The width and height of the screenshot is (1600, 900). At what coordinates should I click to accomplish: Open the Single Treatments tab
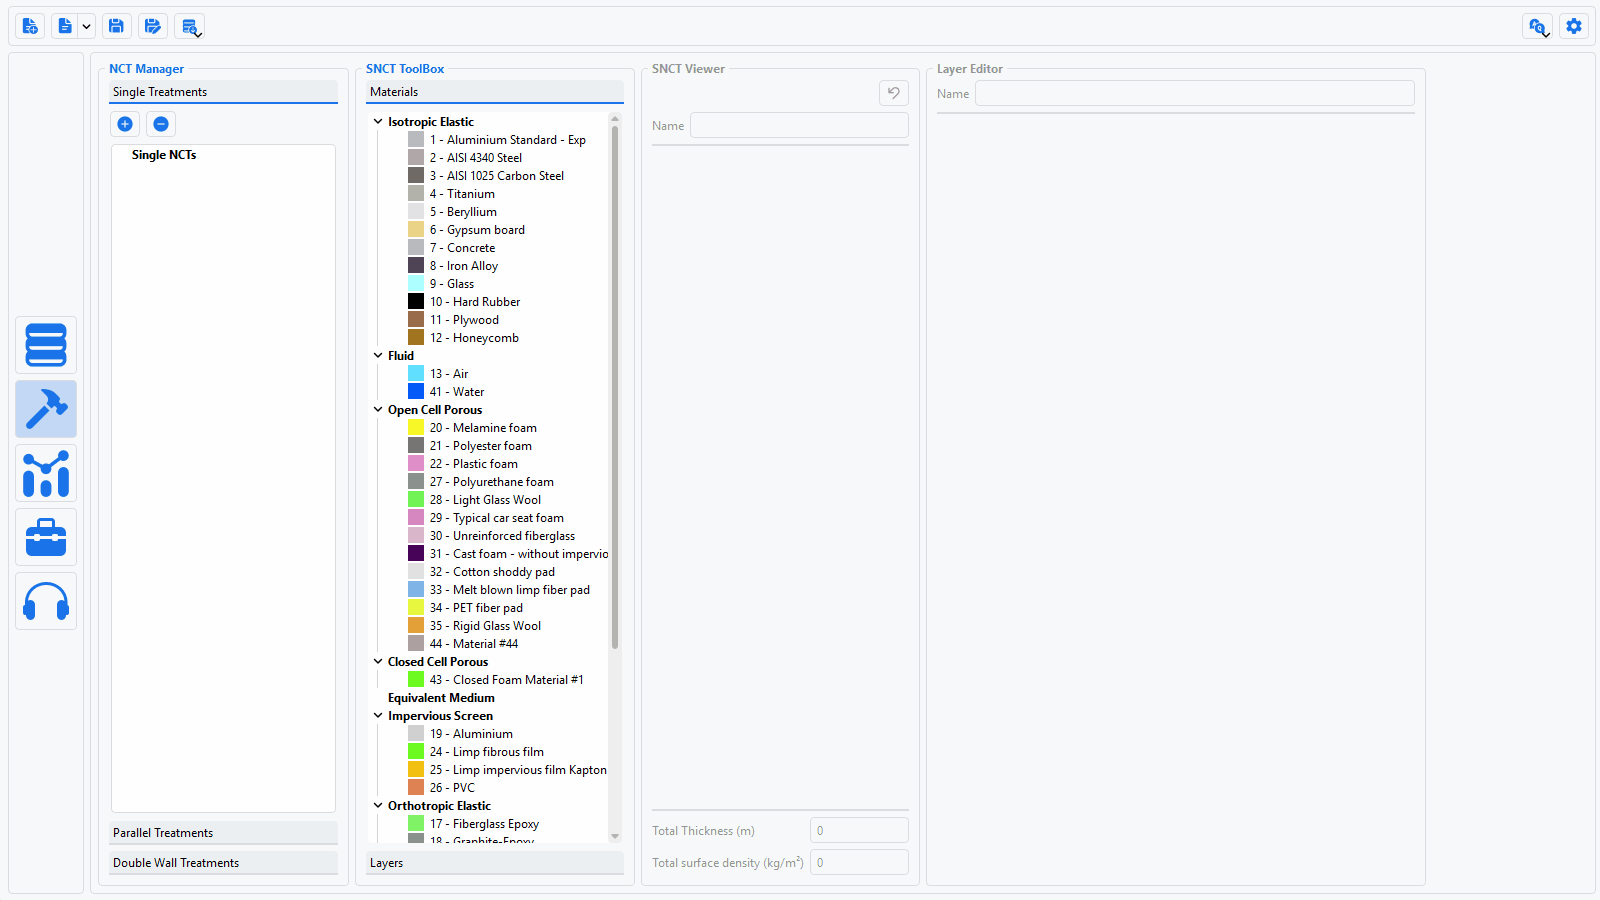point(223,92)
